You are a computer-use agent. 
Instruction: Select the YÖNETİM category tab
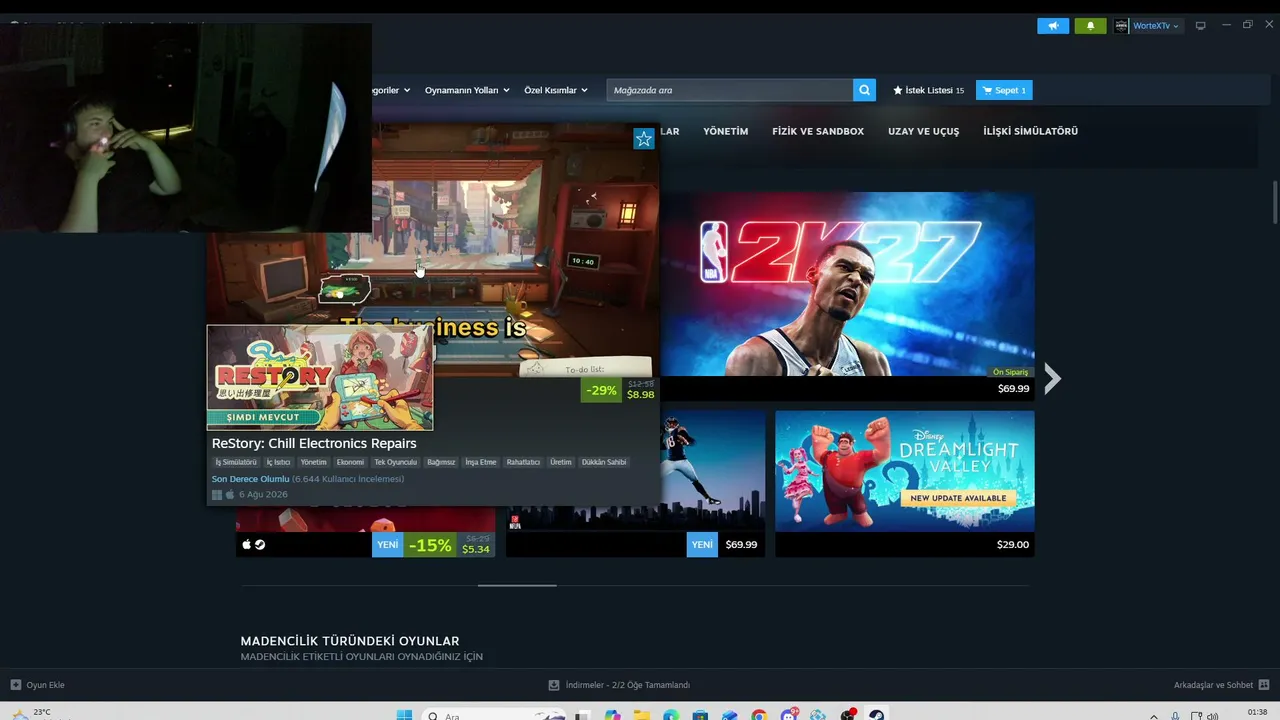point(726,131)
